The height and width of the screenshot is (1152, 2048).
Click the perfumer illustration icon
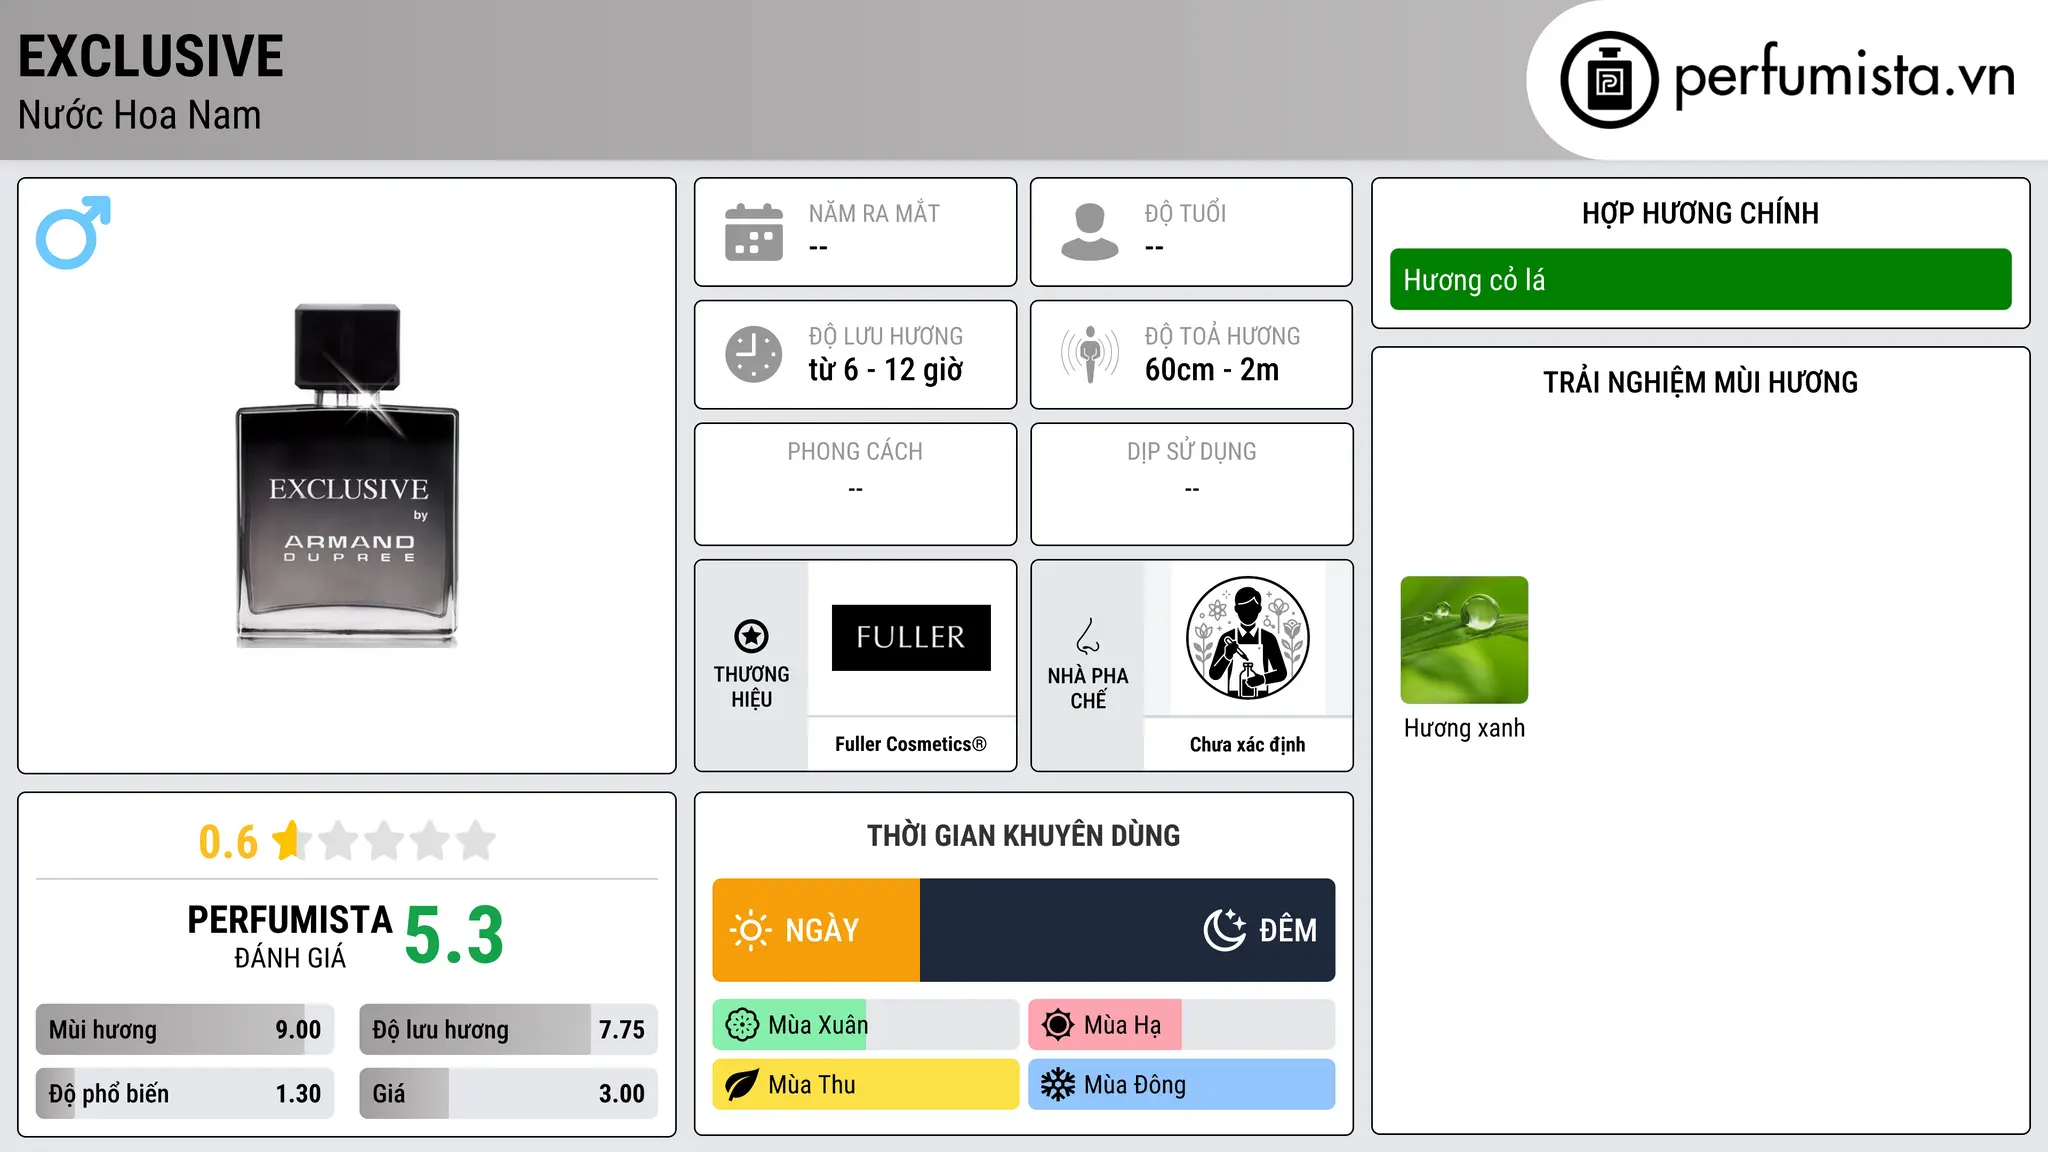coord(1247,638)
